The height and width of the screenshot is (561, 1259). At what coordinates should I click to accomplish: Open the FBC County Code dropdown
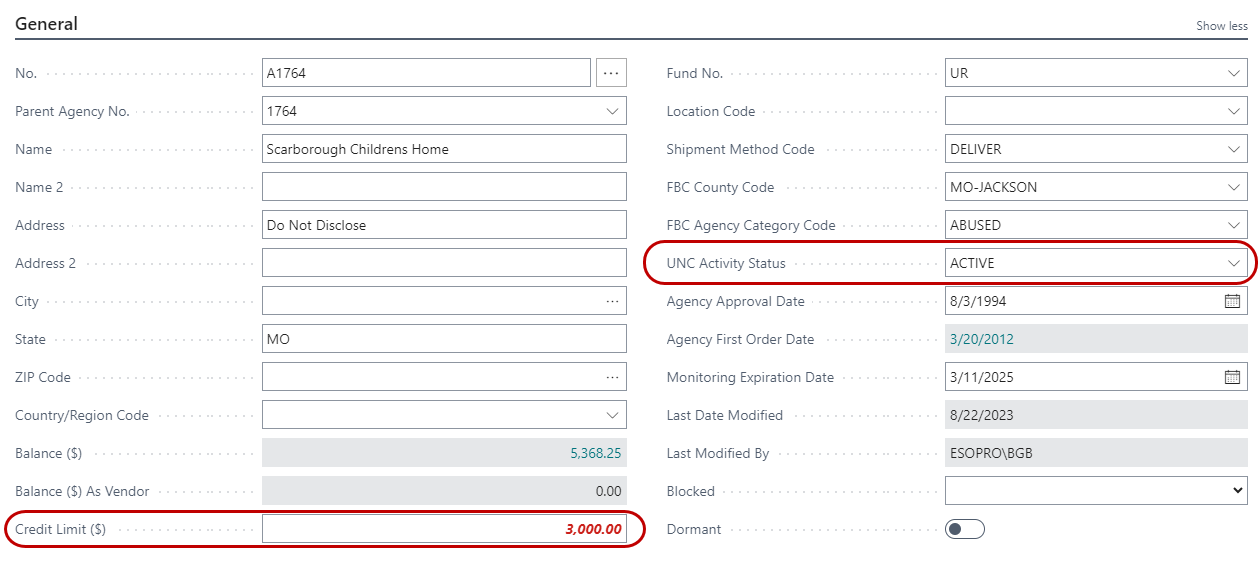(x=1233, y=187)
